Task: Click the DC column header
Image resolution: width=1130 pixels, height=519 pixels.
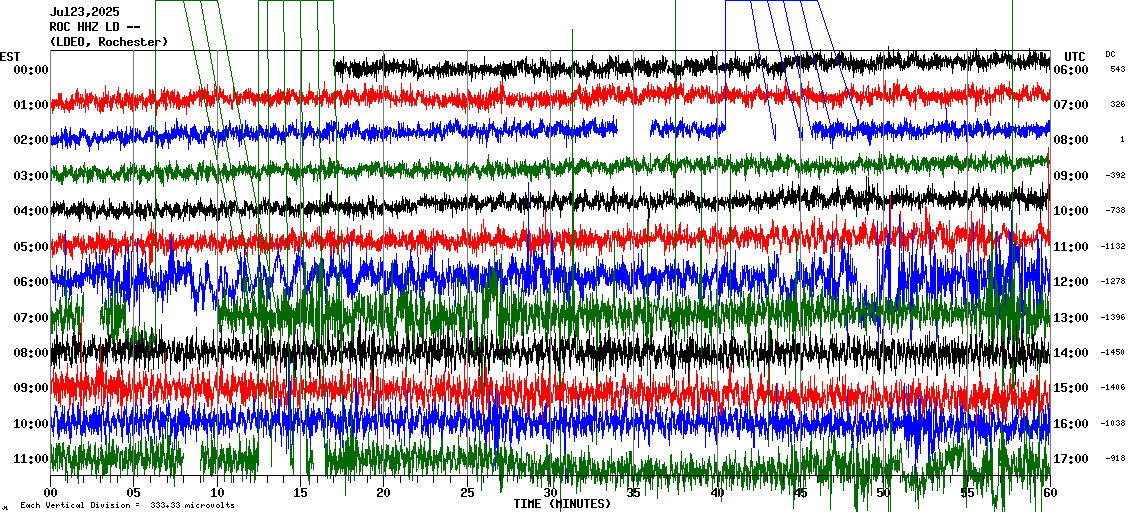Action: 1110,54
